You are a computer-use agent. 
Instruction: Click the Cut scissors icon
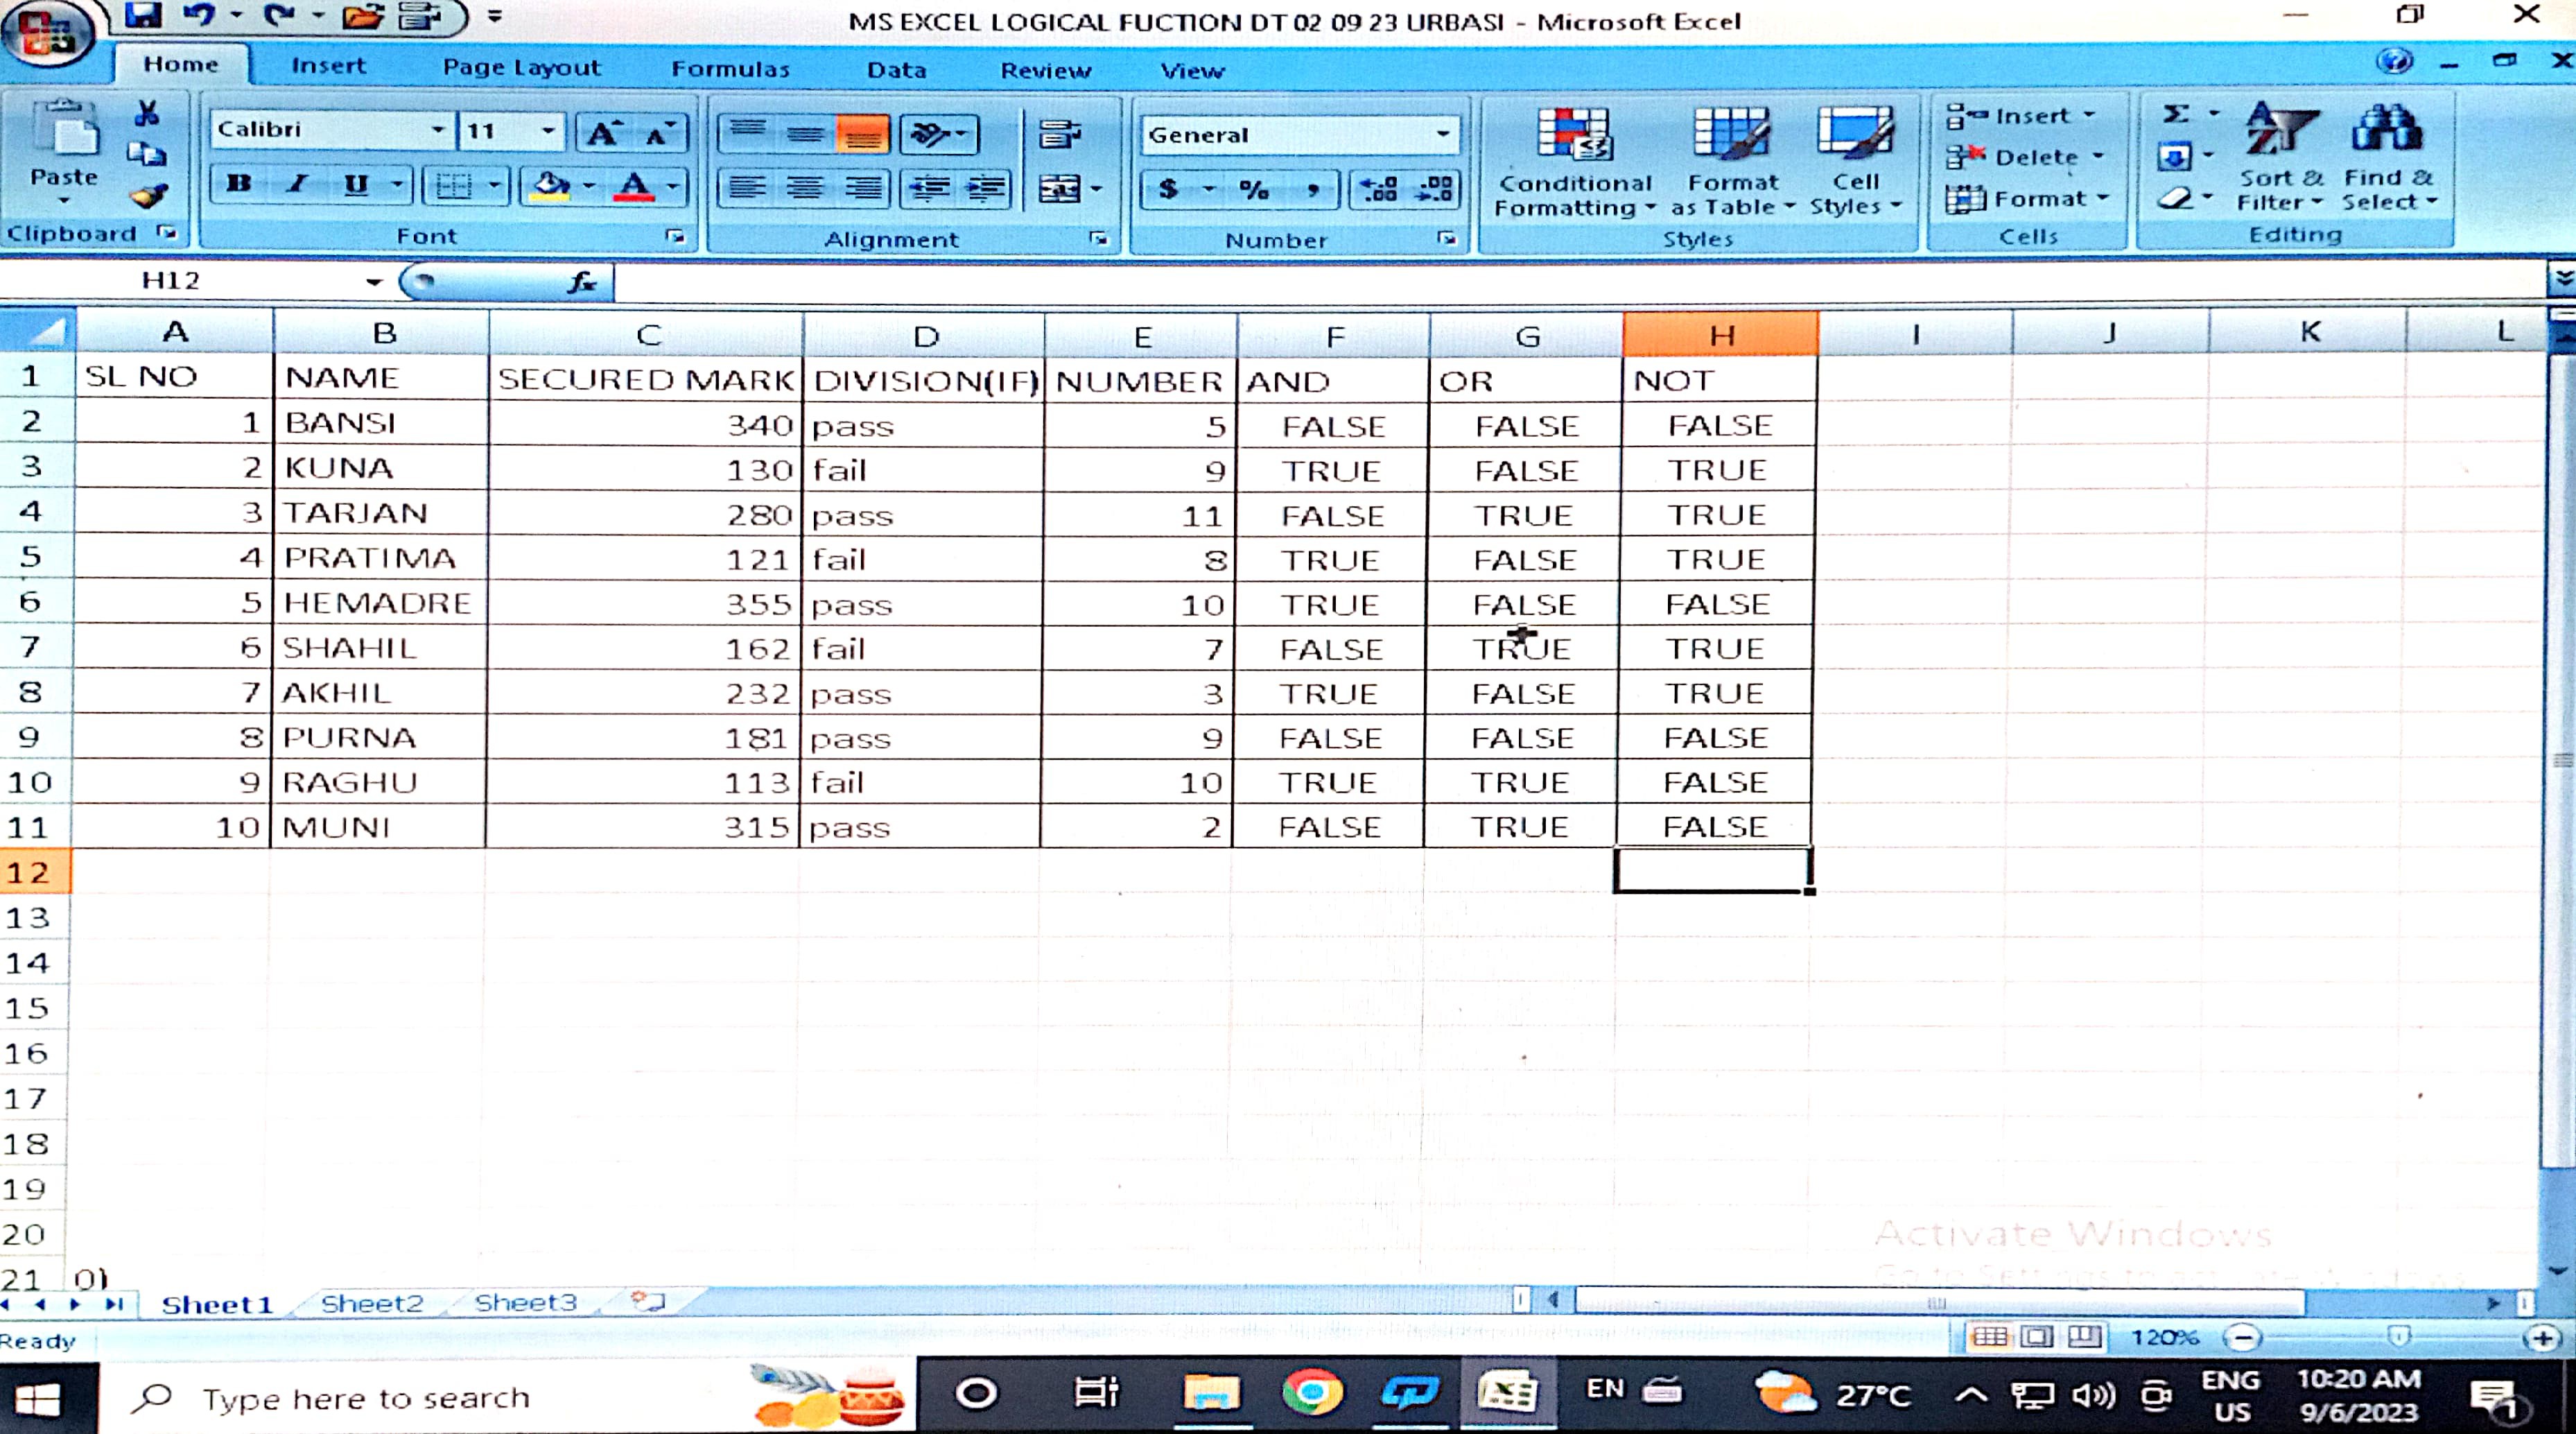[147, 113]
